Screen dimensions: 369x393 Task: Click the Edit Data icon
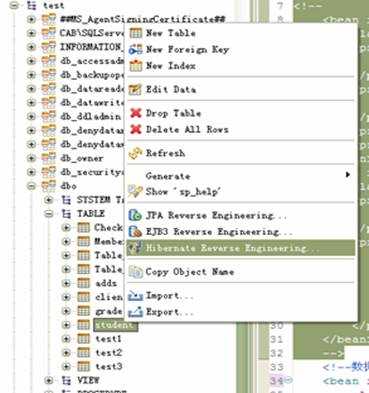pos(135,89)
